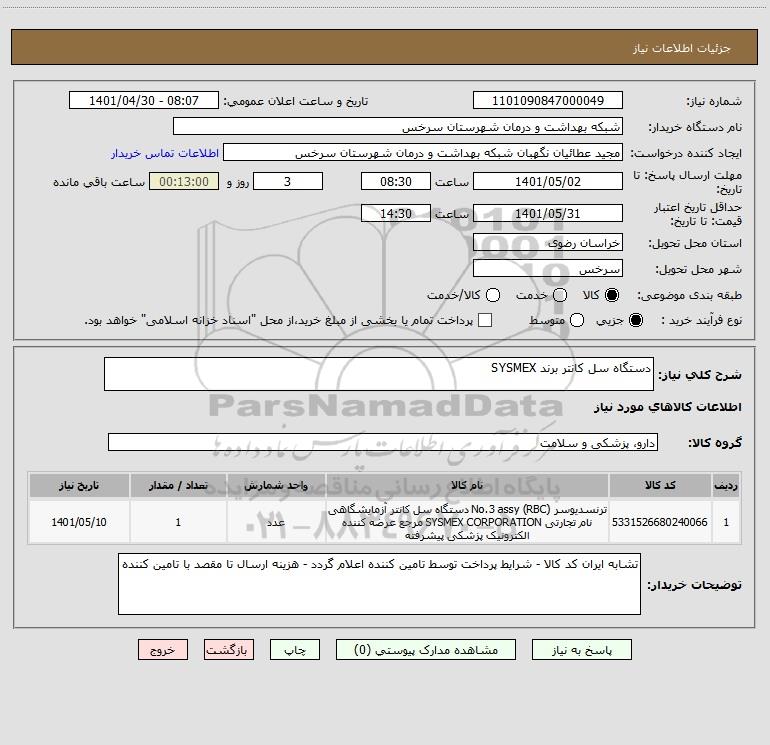
Task: Click the ردیف column header
Action: click(x=726, y=485)
